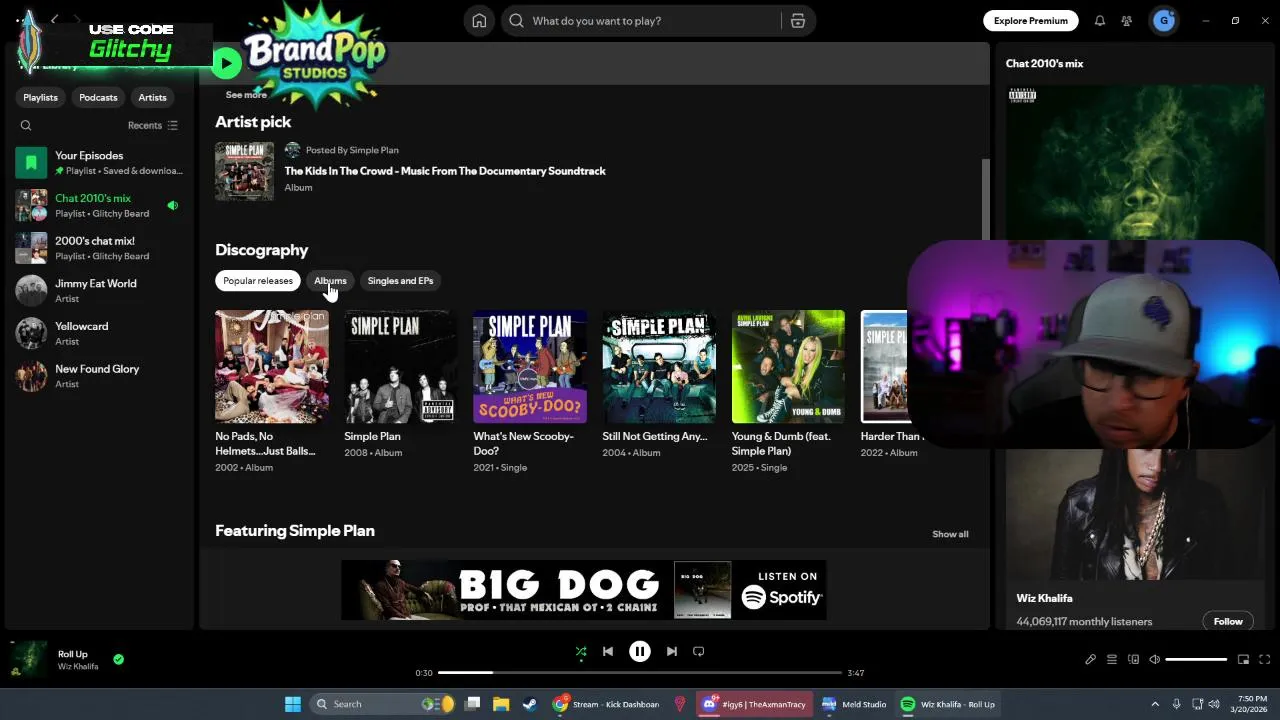Screen dimensions: 1280x720
Task: Click the main view vertical scrollbar
Action: [985, 200]
